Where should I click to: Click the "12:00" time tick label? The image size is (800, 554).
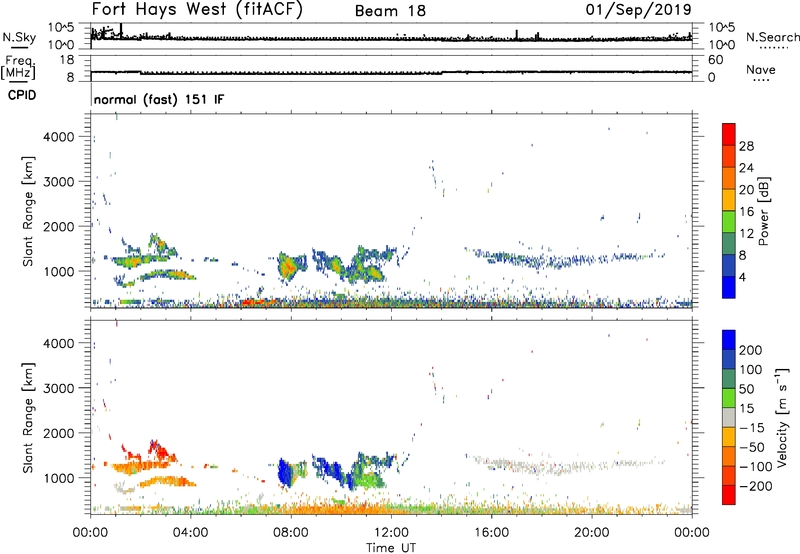pos(391,533)
